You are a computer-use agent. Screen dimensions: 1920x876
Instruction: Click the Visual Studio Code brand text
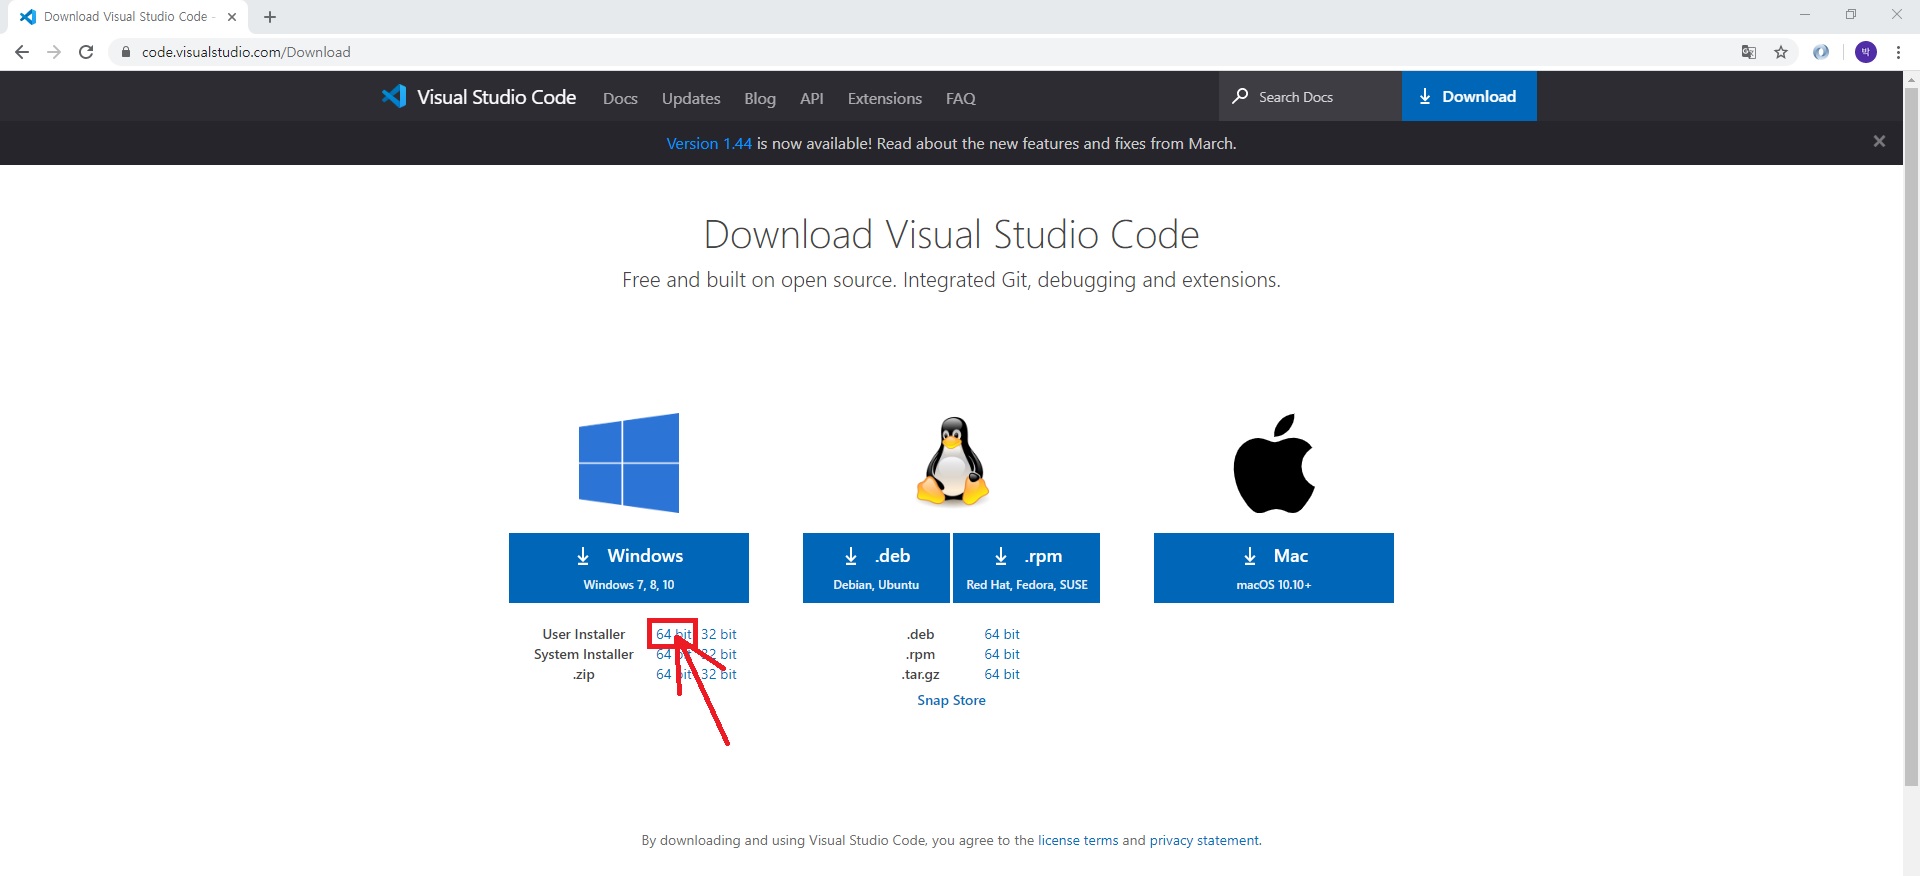point(496,97)
